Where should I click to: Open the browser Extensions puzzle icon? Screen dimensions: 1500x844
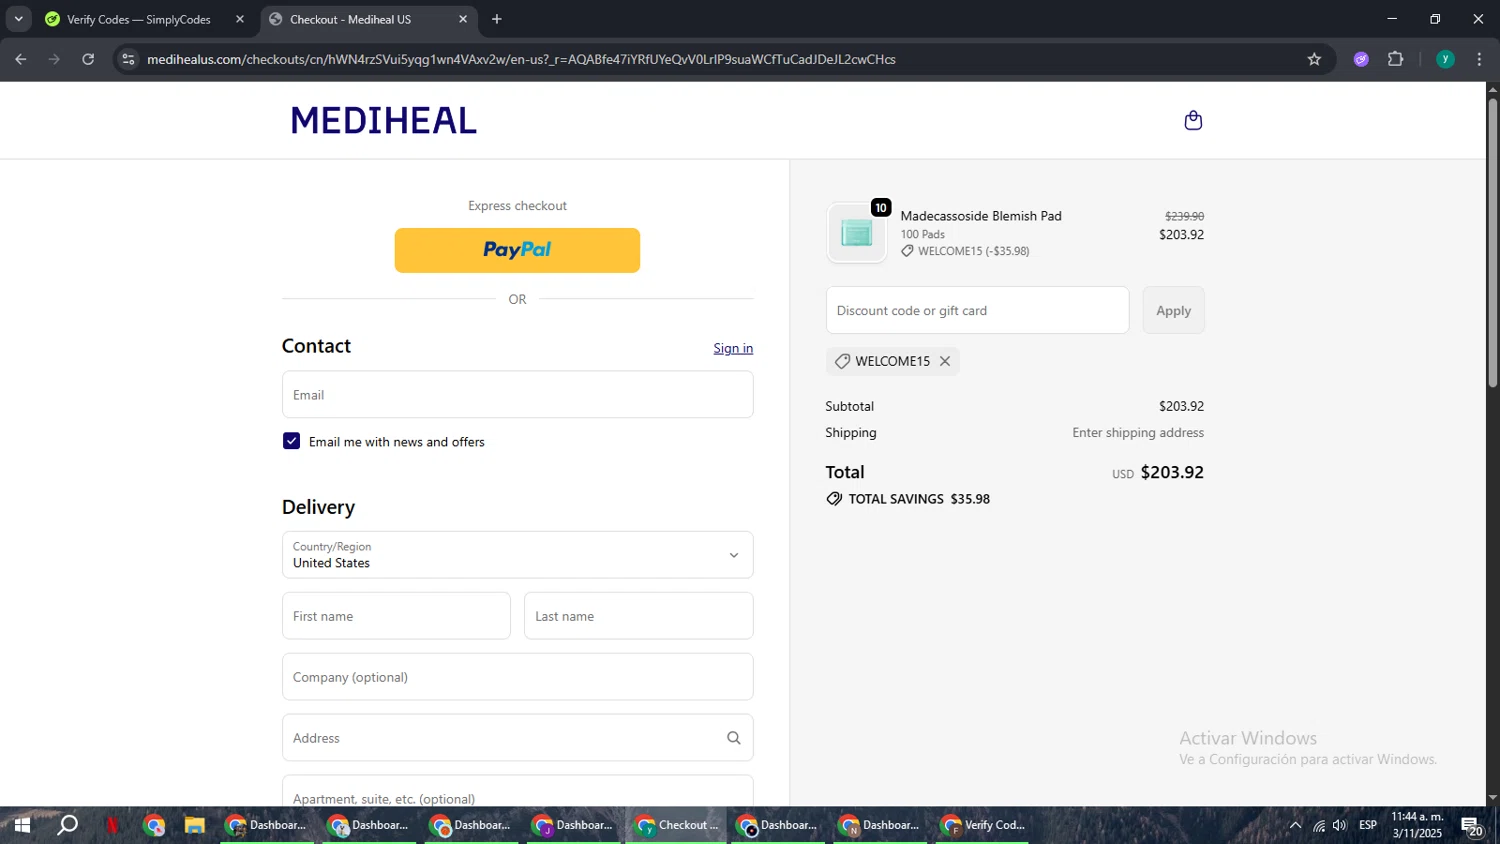(x=1396, y=59)
